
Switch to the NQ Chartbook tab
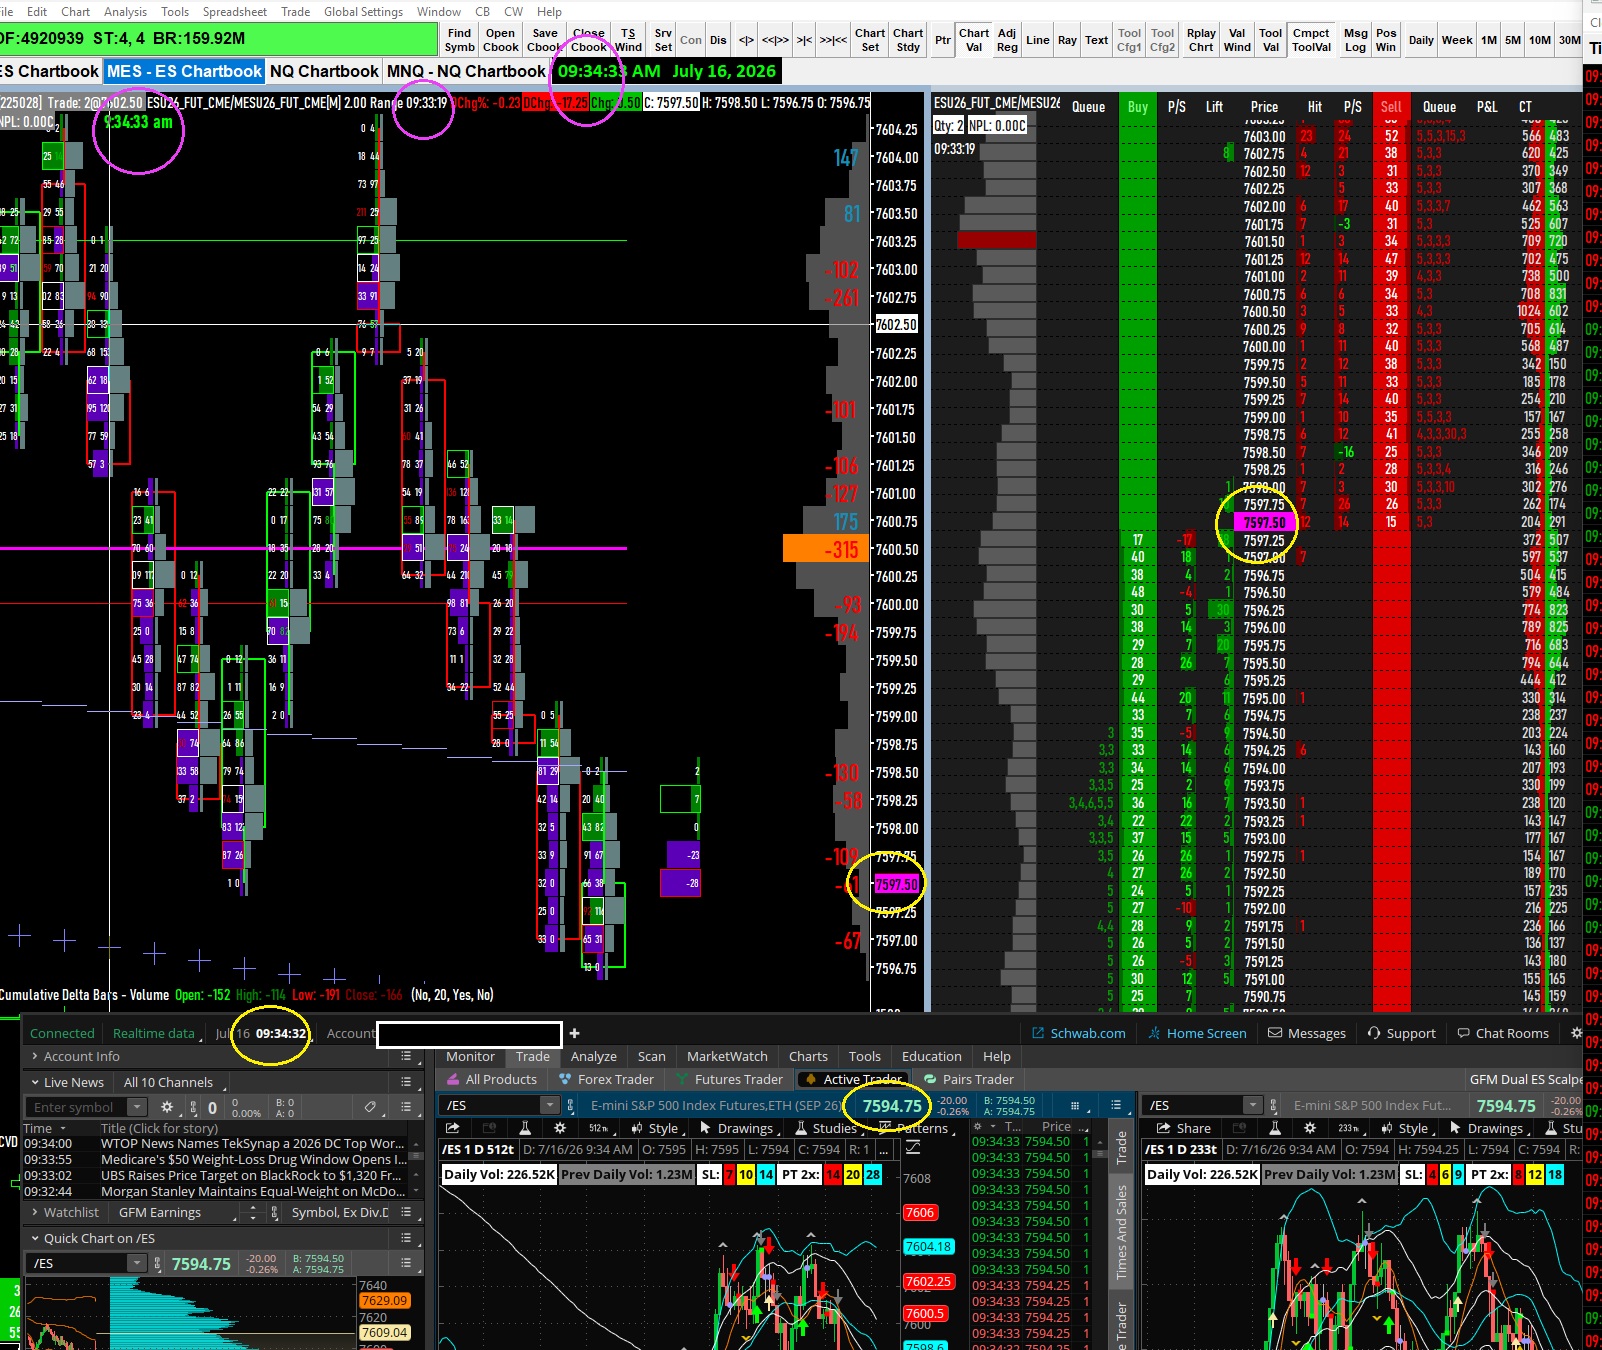pos(324,71)
